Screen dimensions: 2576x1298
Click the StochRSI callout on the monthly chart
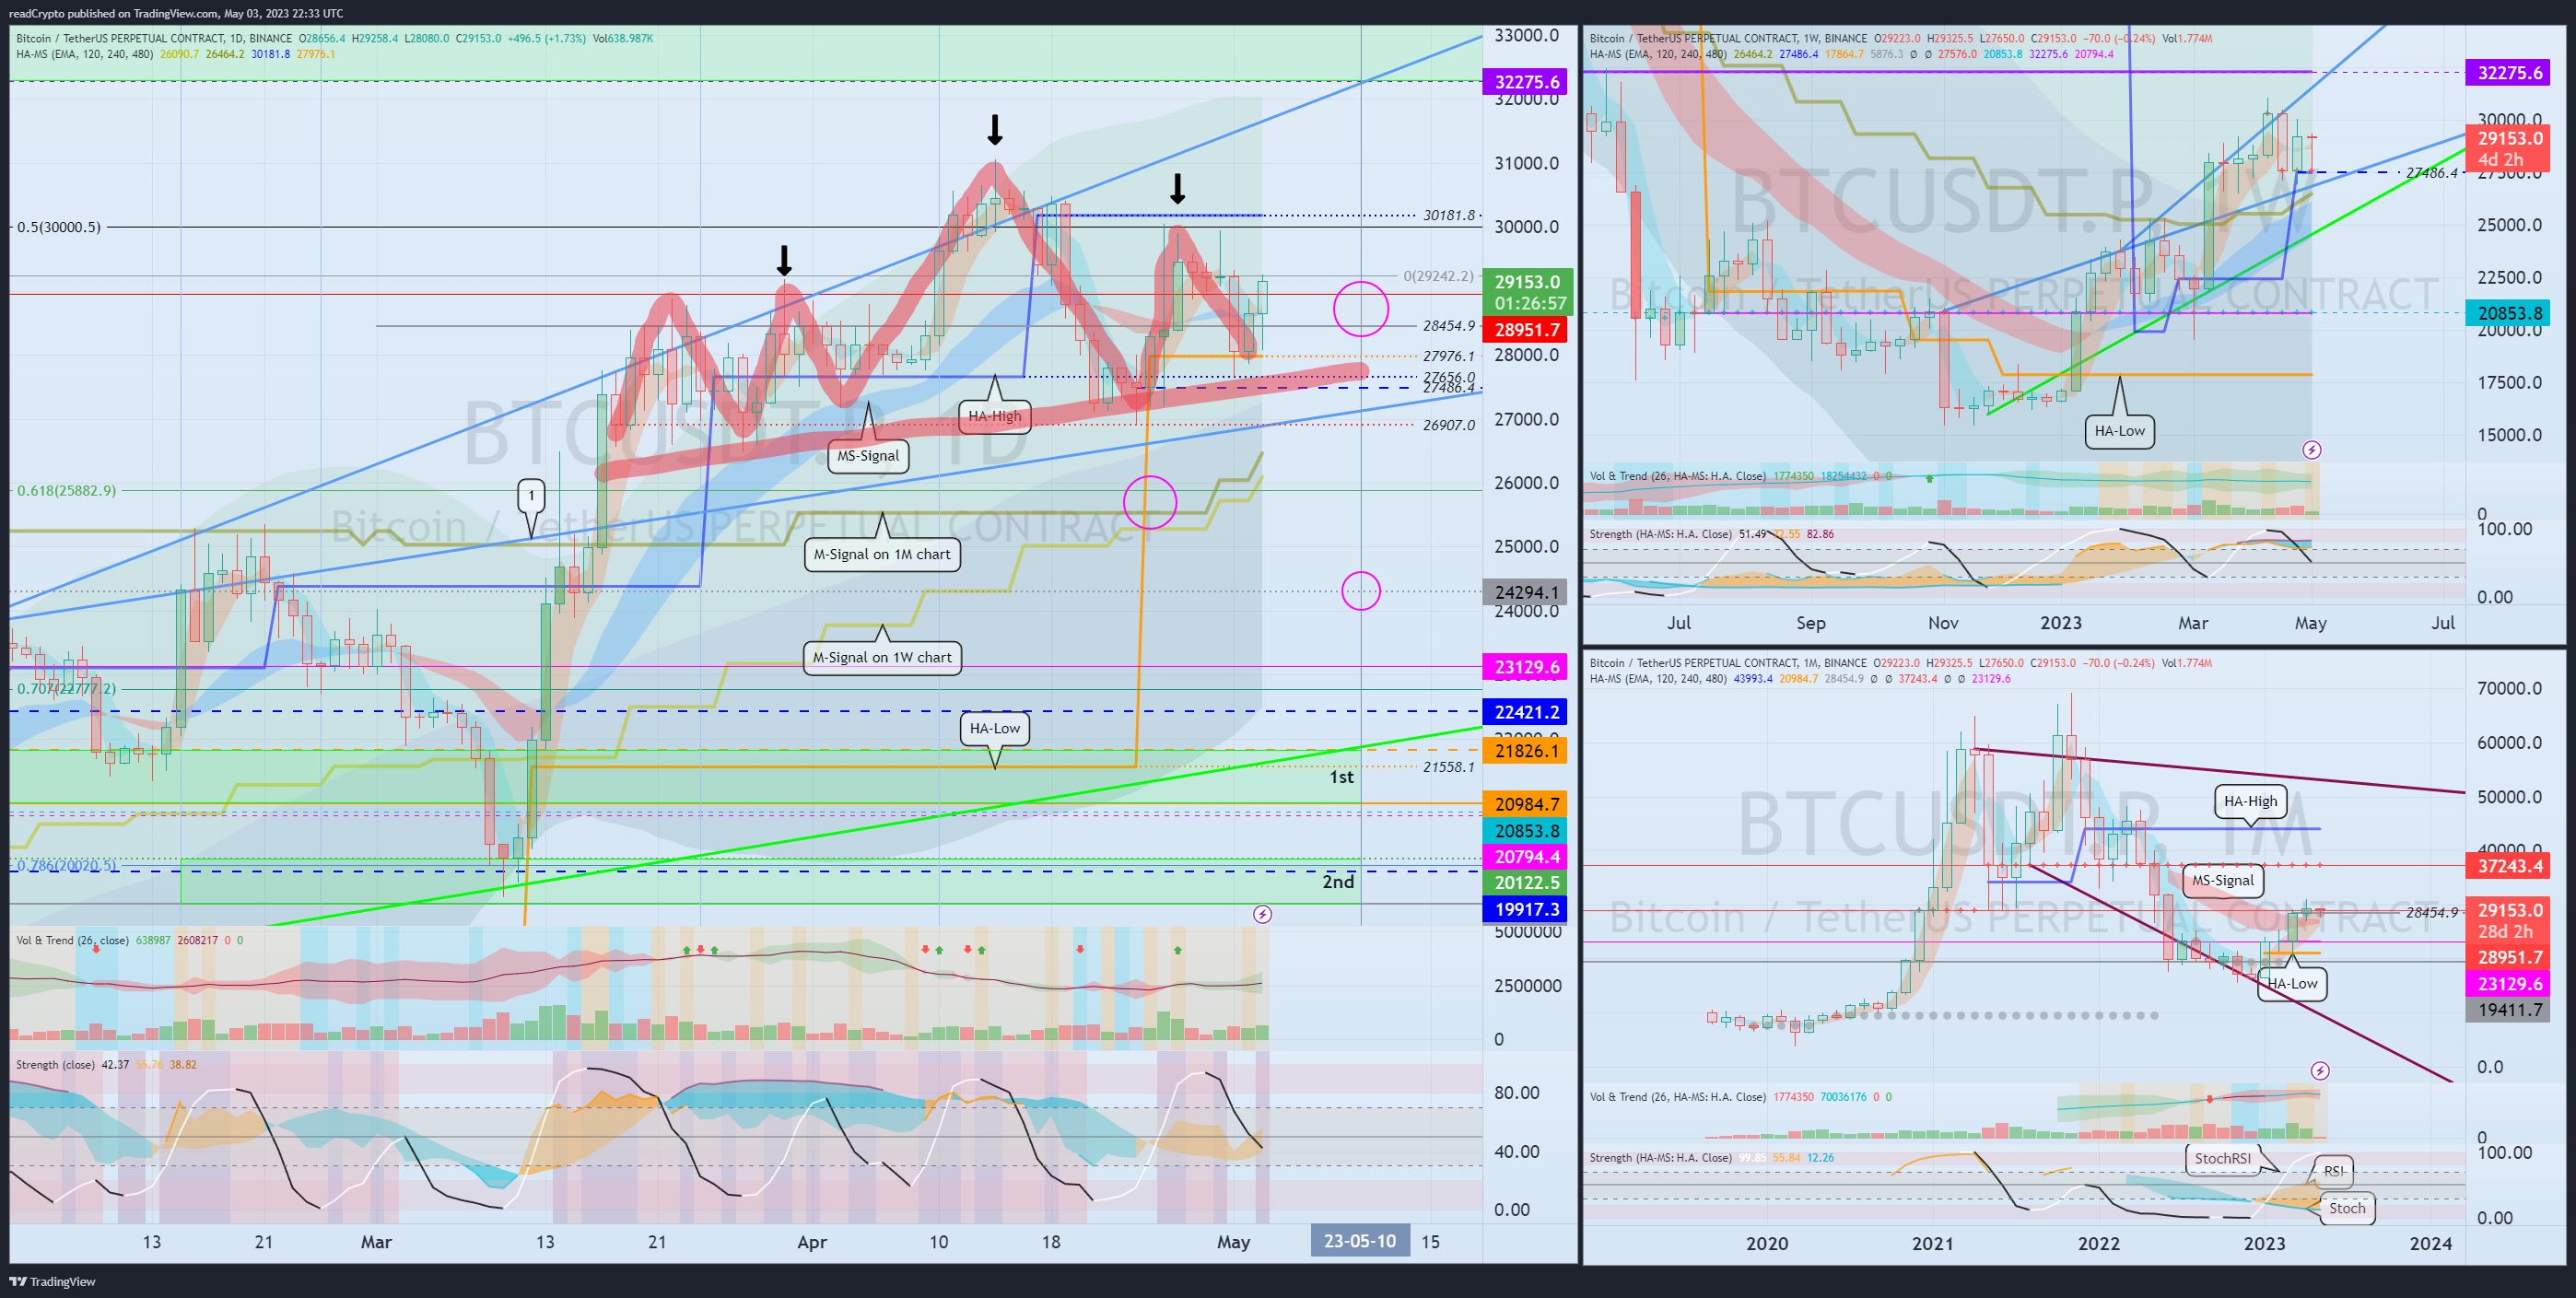2222,1159
